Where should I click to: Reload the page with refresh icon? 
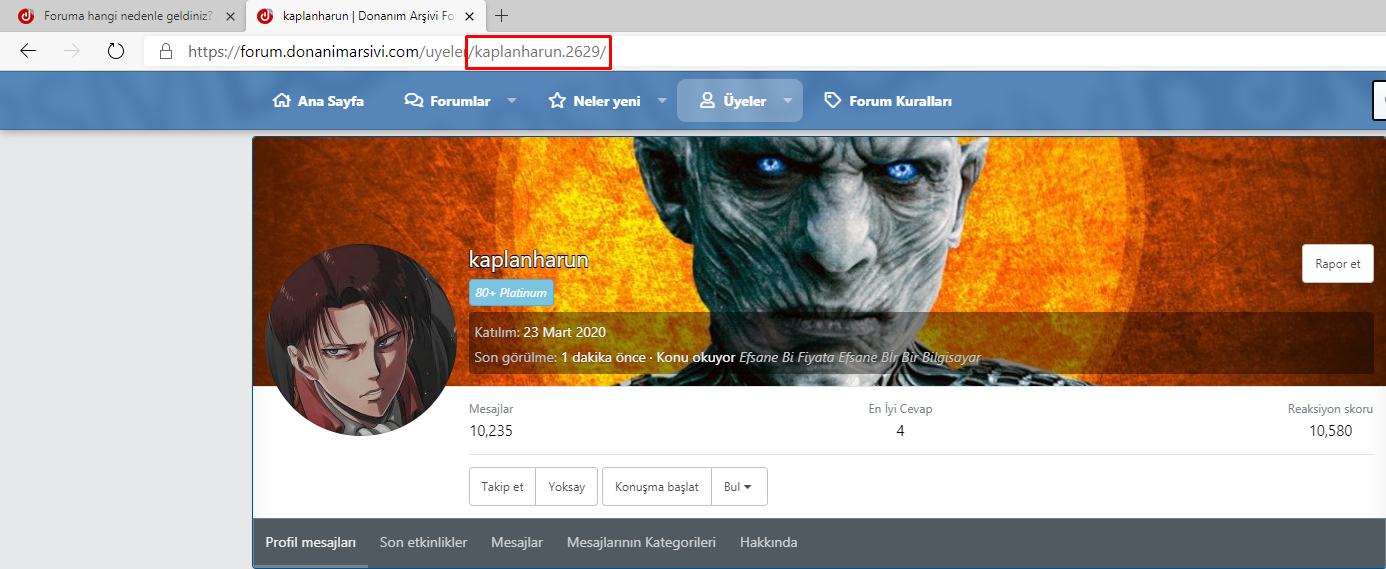[115, 51]
